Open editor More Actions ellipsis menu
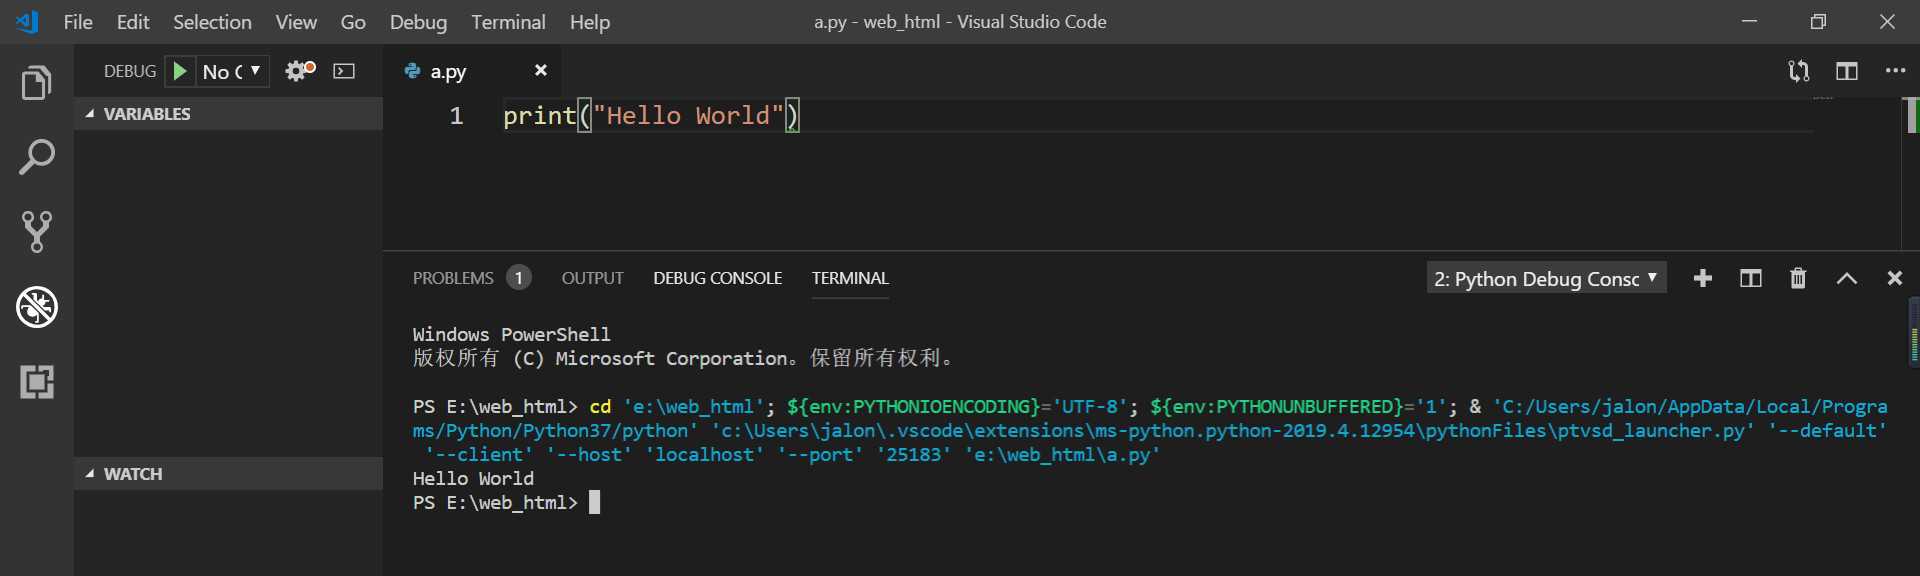This screenshot has height=576, width=1920. (x=1895, y=71)
